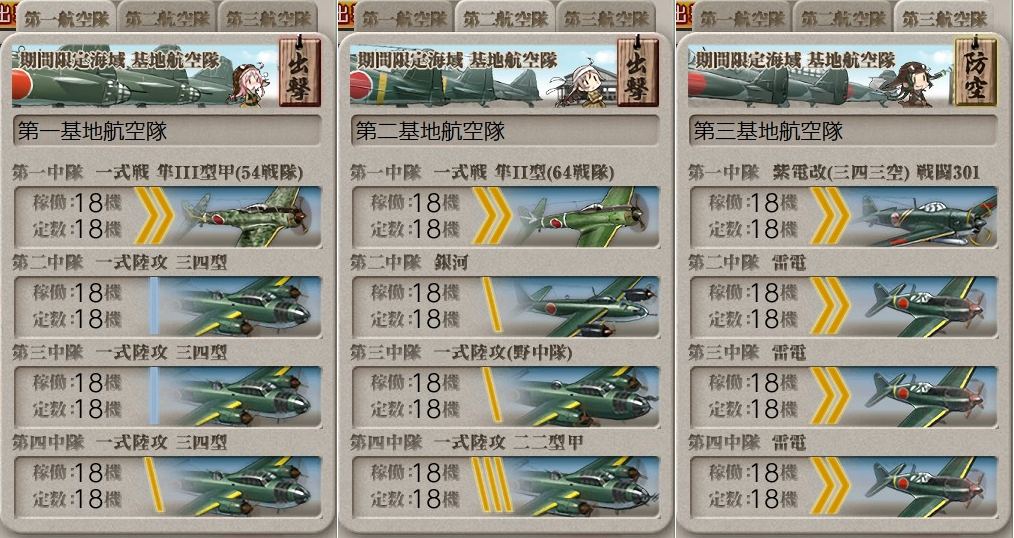
Task: Toggle the 出撃 wooden sign for 第二基地航空隊
Action: click(638, 72)
